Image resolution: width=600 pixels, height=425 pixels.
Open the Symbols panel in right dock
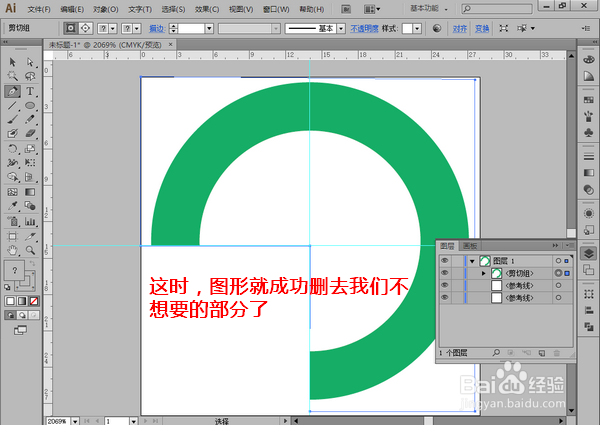(589, 132)
